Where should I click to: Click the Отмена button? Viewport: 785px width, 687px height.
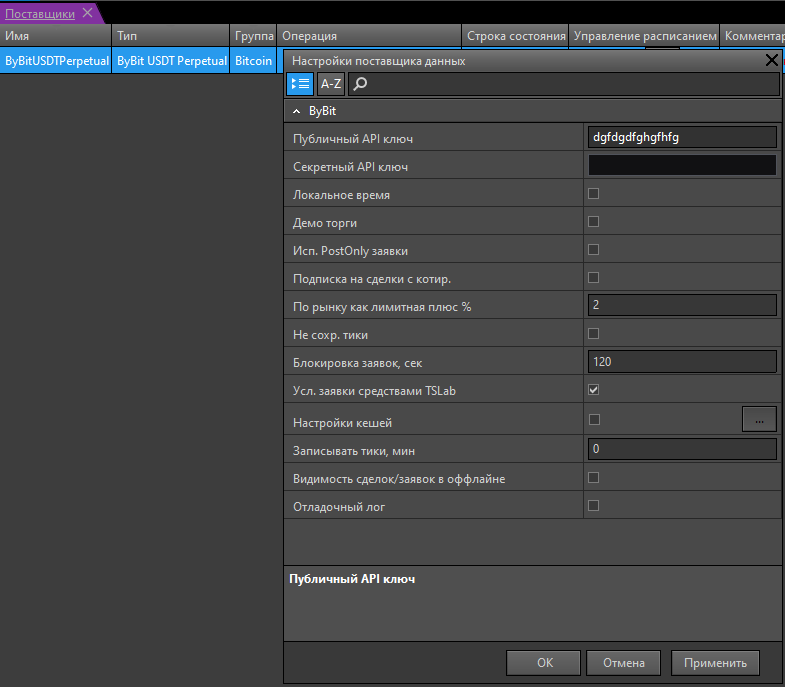623,663
